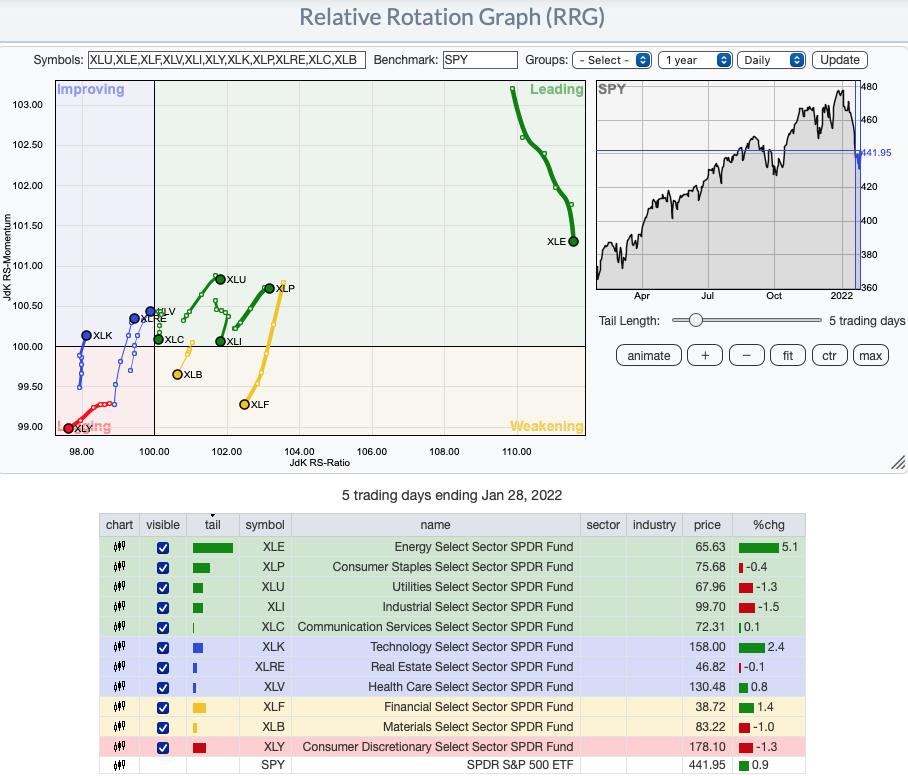Uncheck visibility for Energy Select Sector XLE
This screenshot has width=908, height=776.
point(163,547)
